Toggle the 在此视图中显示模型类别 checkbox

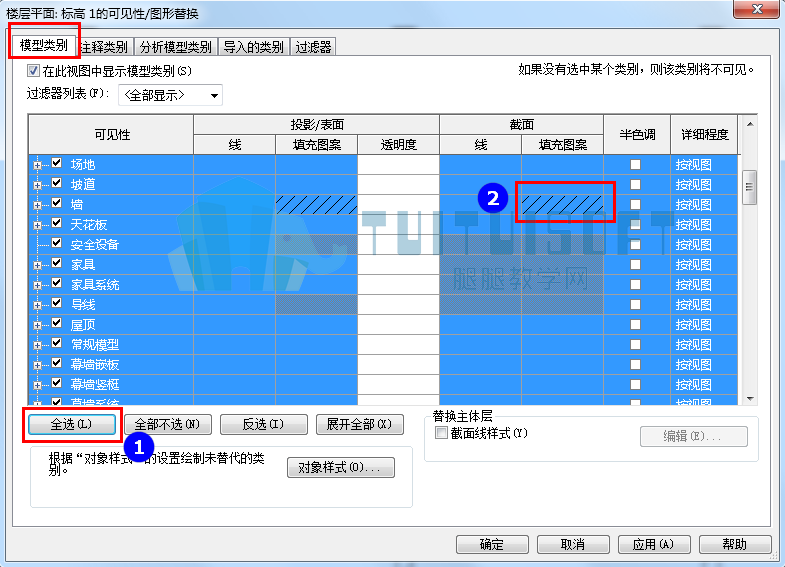tap(34, 71)
